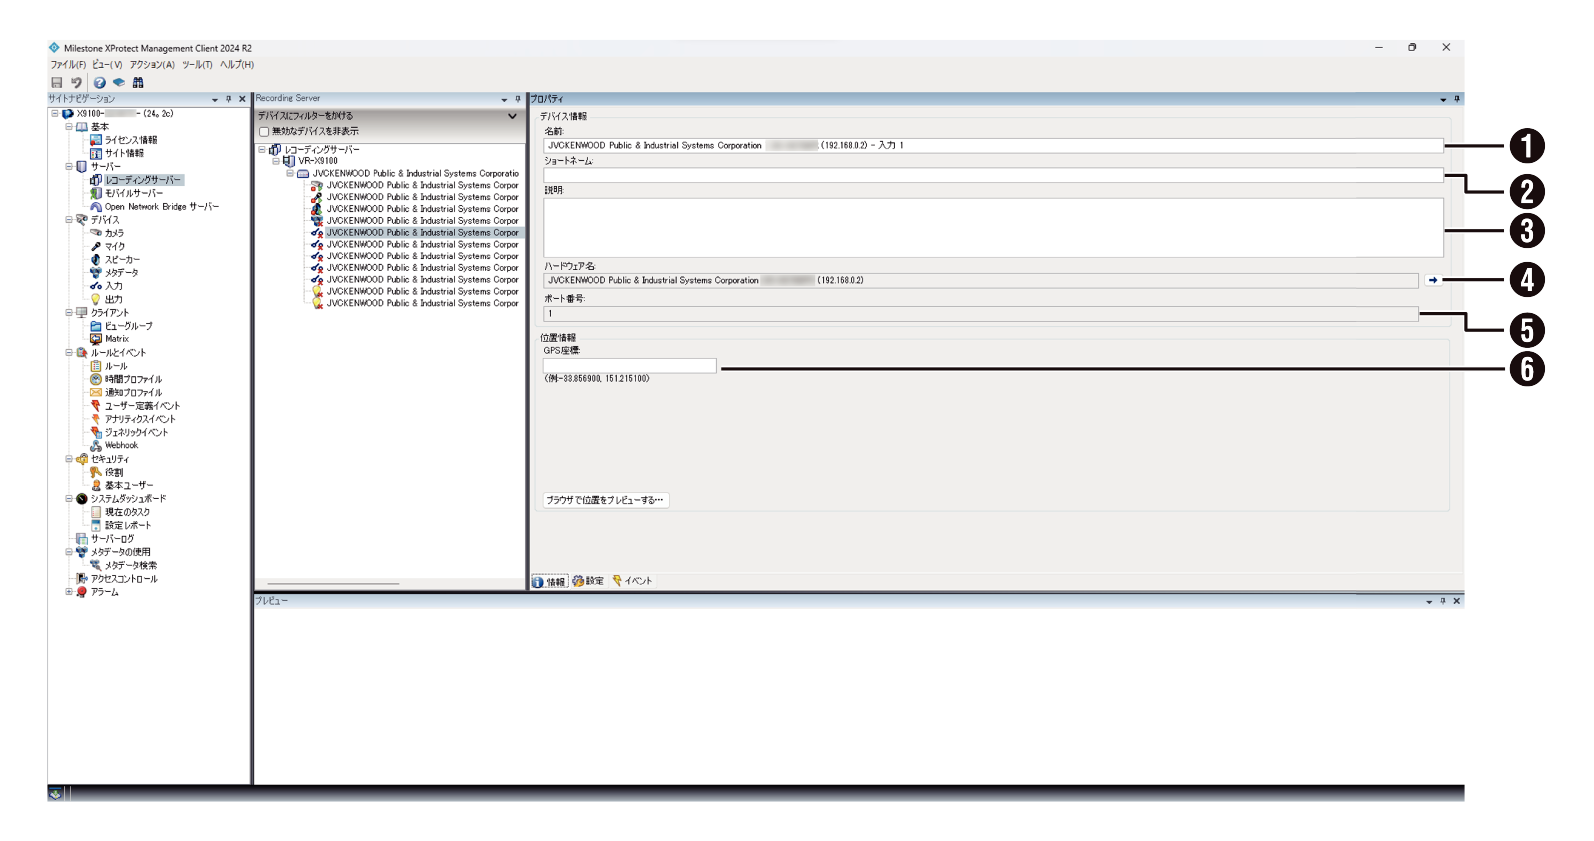Open the ヘルプ(H) menu
Image resolution: width=1594 pixels, height=841 pixels.
tap(237, 65)
